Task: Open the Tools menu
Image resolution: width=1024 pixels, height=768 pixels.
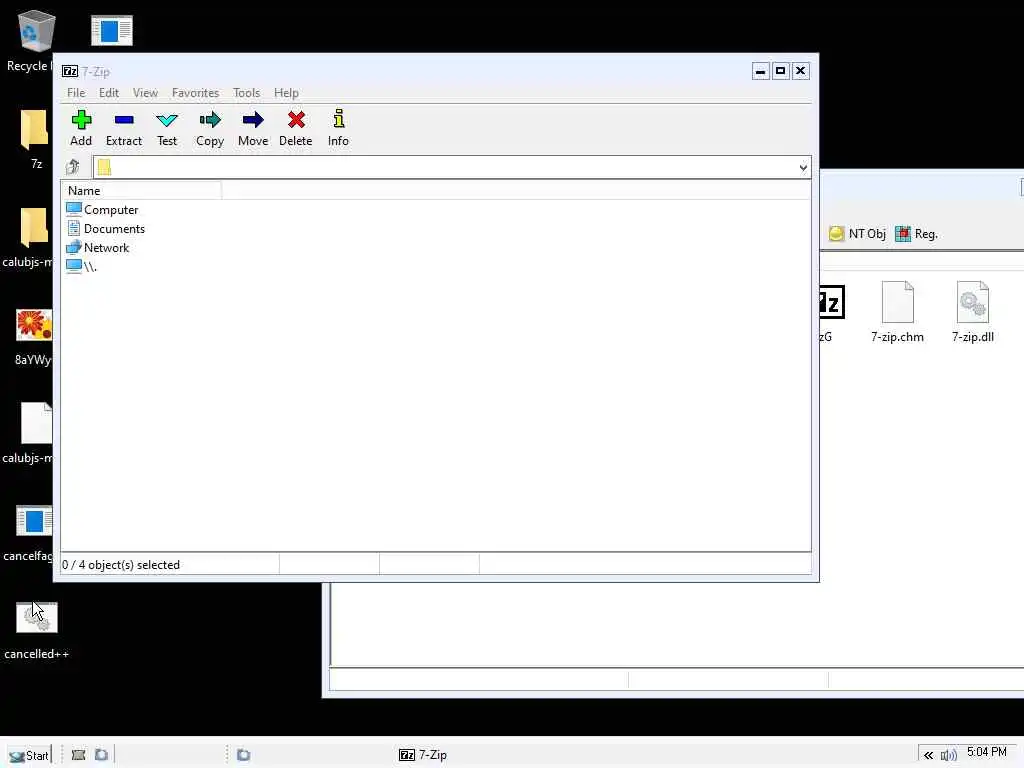Action: tap(246, 93)
